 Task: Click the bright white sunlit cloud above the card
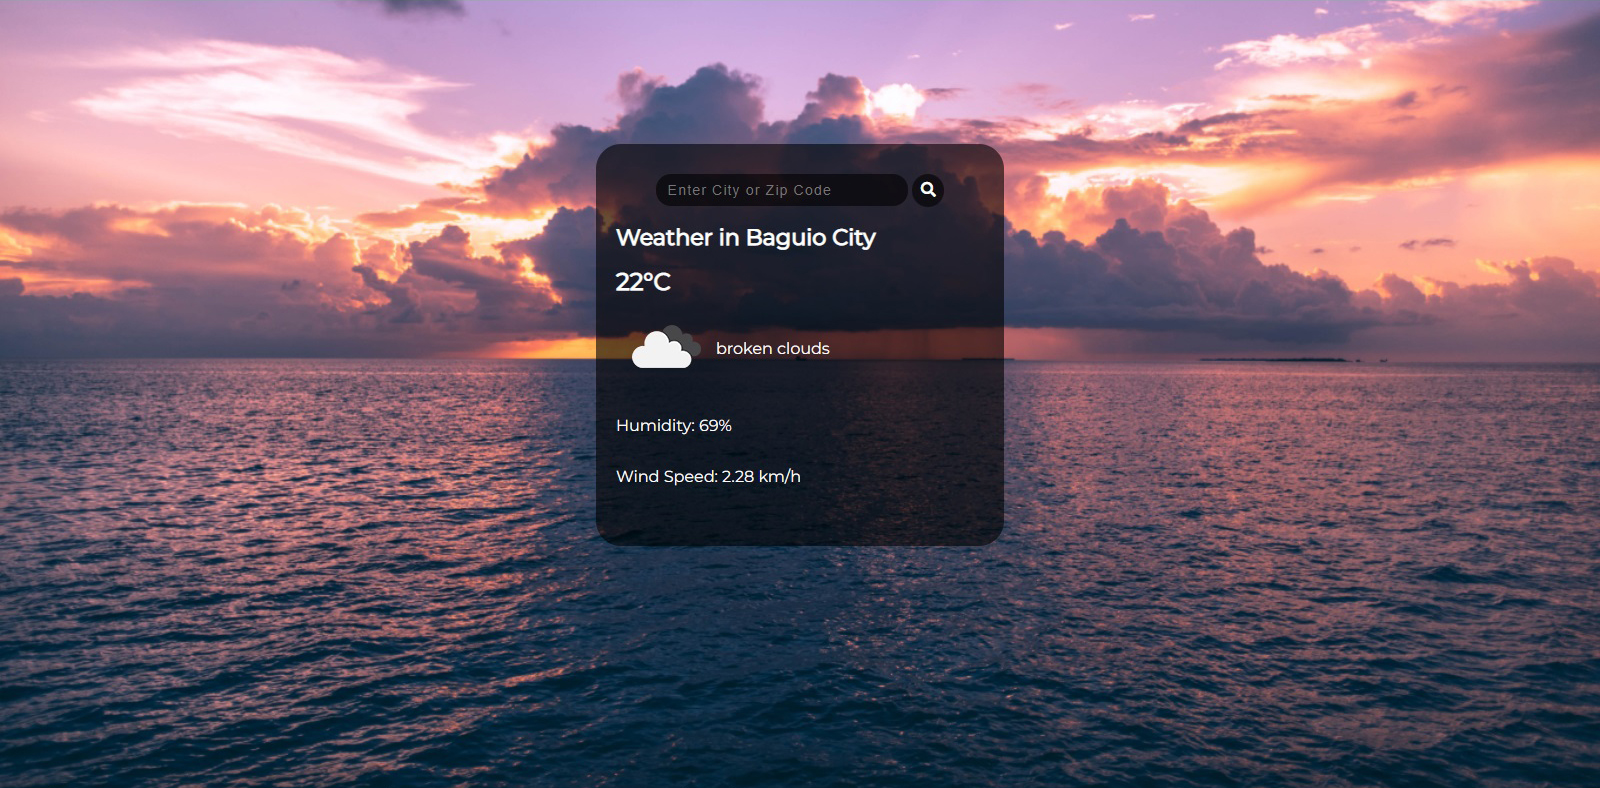click(x=897, y=100)
